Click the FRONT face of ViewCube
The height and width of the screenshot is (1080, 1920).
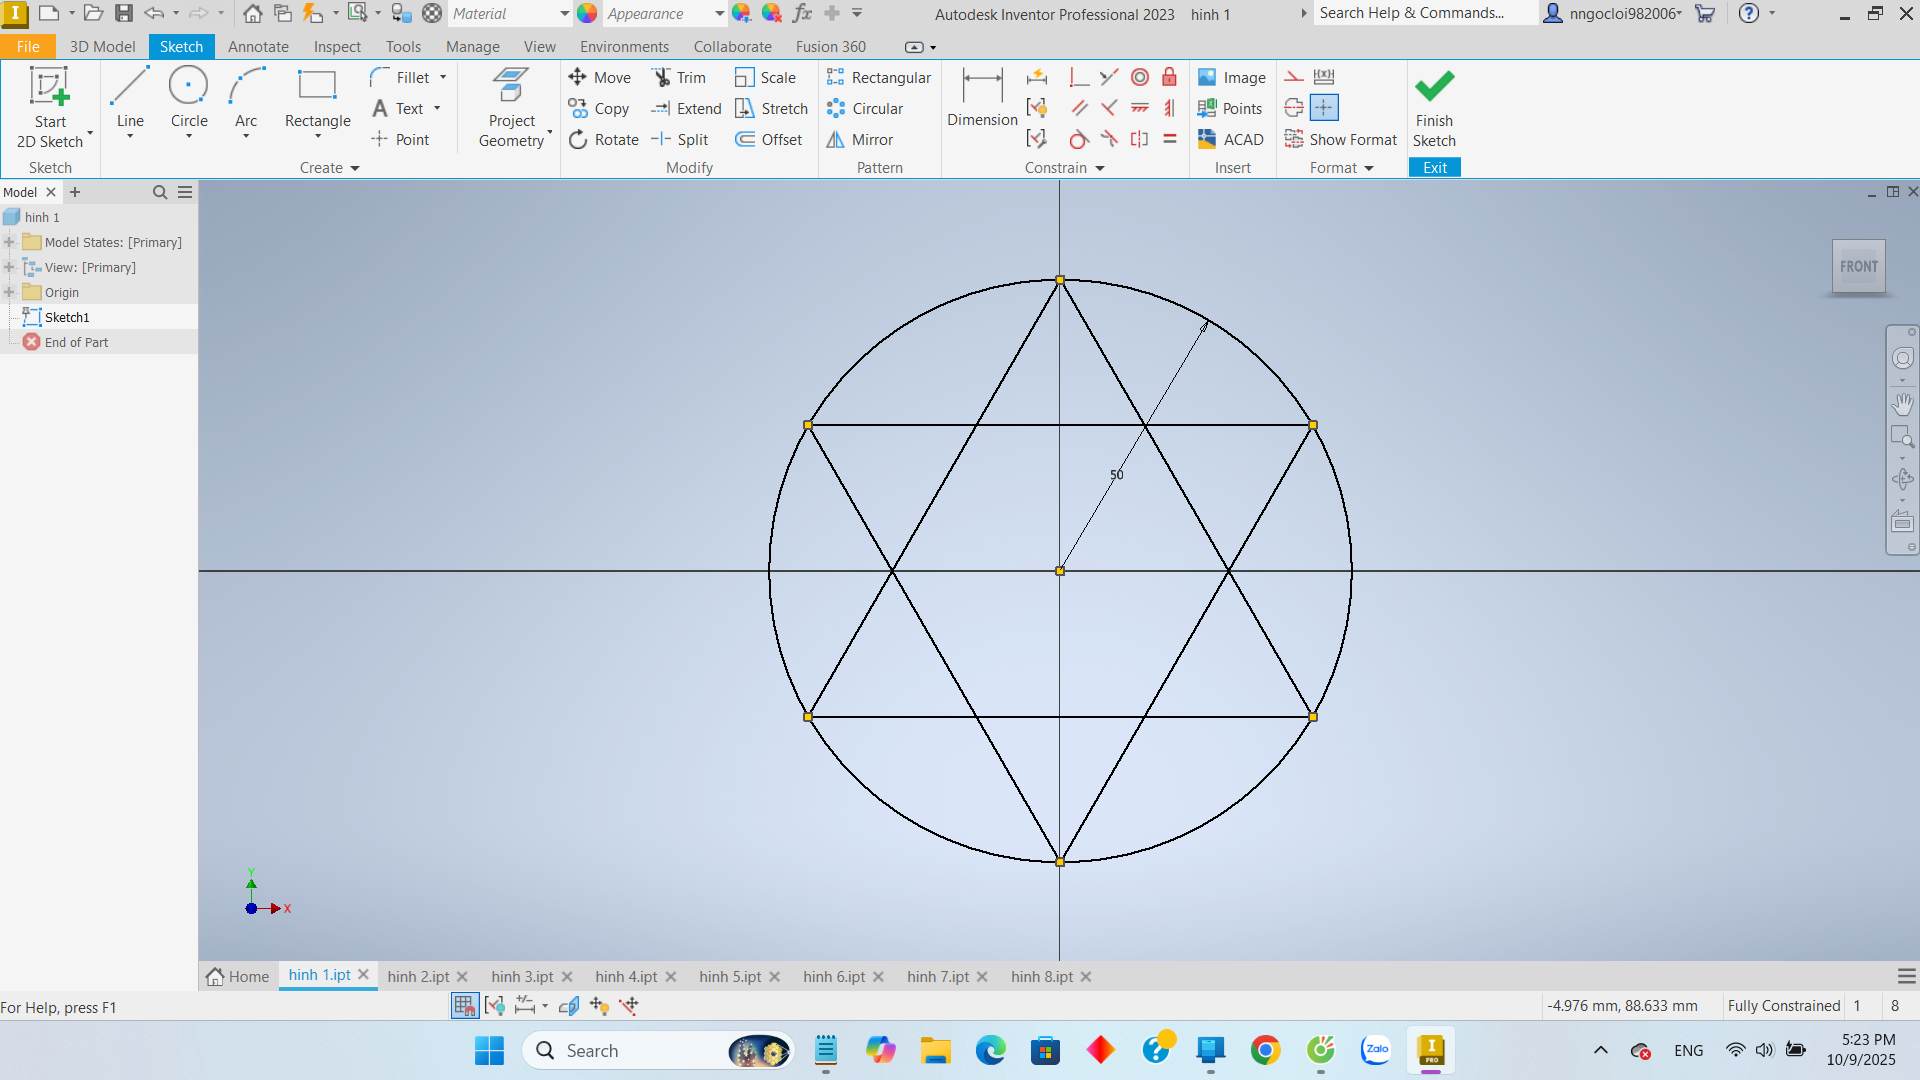pyautogui.click(x=1858, y=267)
